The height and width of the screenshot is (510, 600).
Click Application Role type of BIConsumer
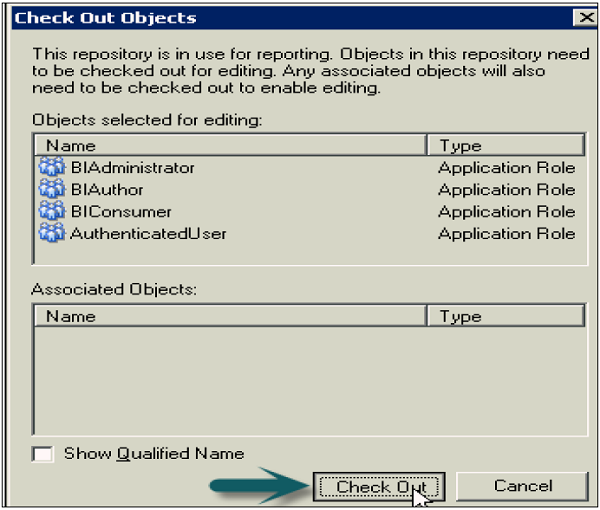tap(507, 212)
